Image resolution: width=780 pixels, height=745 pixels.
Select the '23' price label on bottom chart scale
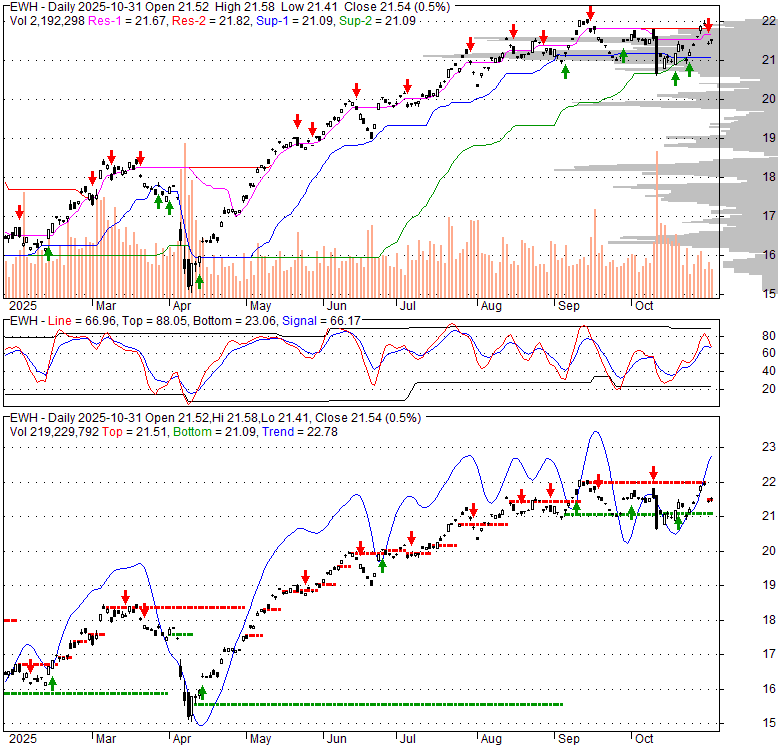pyautogui.click(x=769, y=447)
